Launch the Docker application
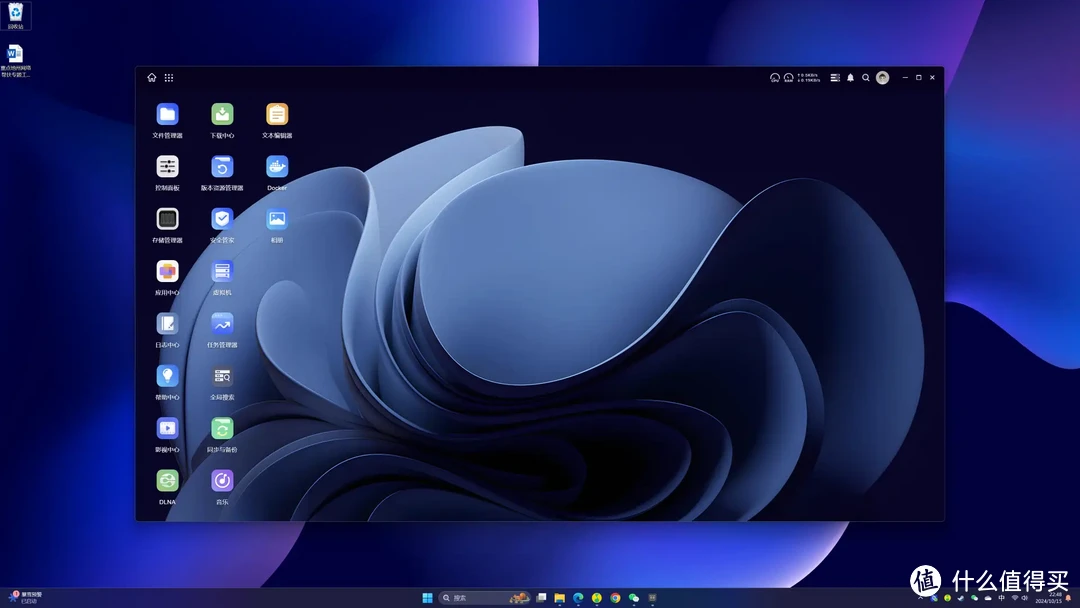 (x=276, y=166)
